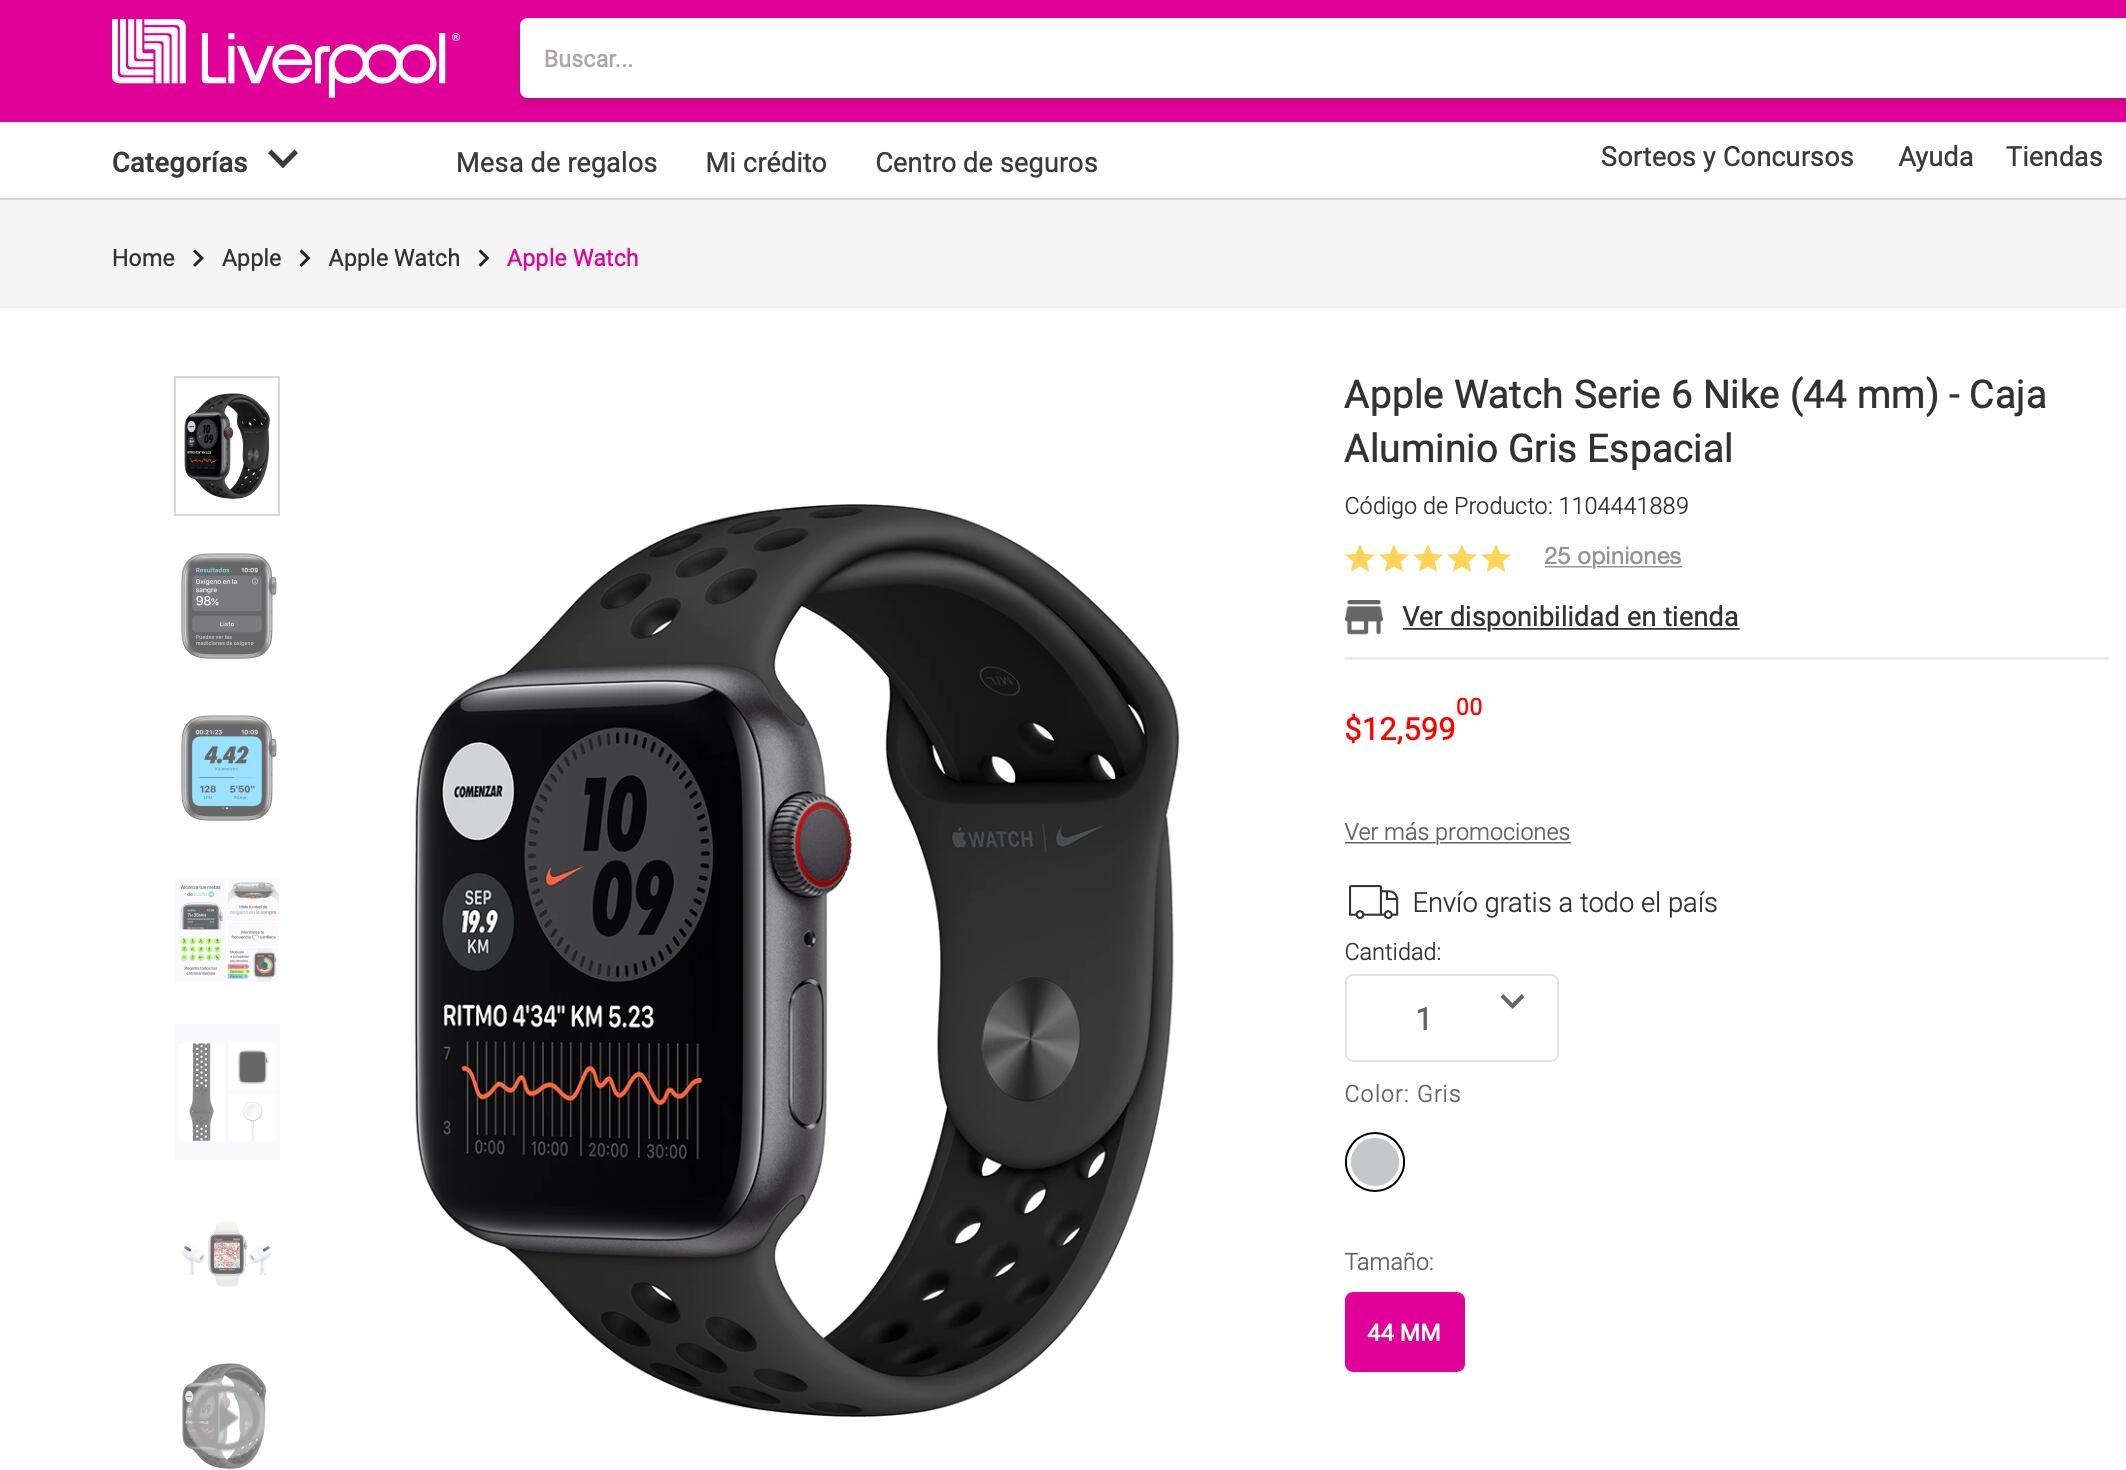The width and height of the screenshot is (2126, 1470).
Task: Focus the Buscar search field
Action: click(x=1322, y=58)
